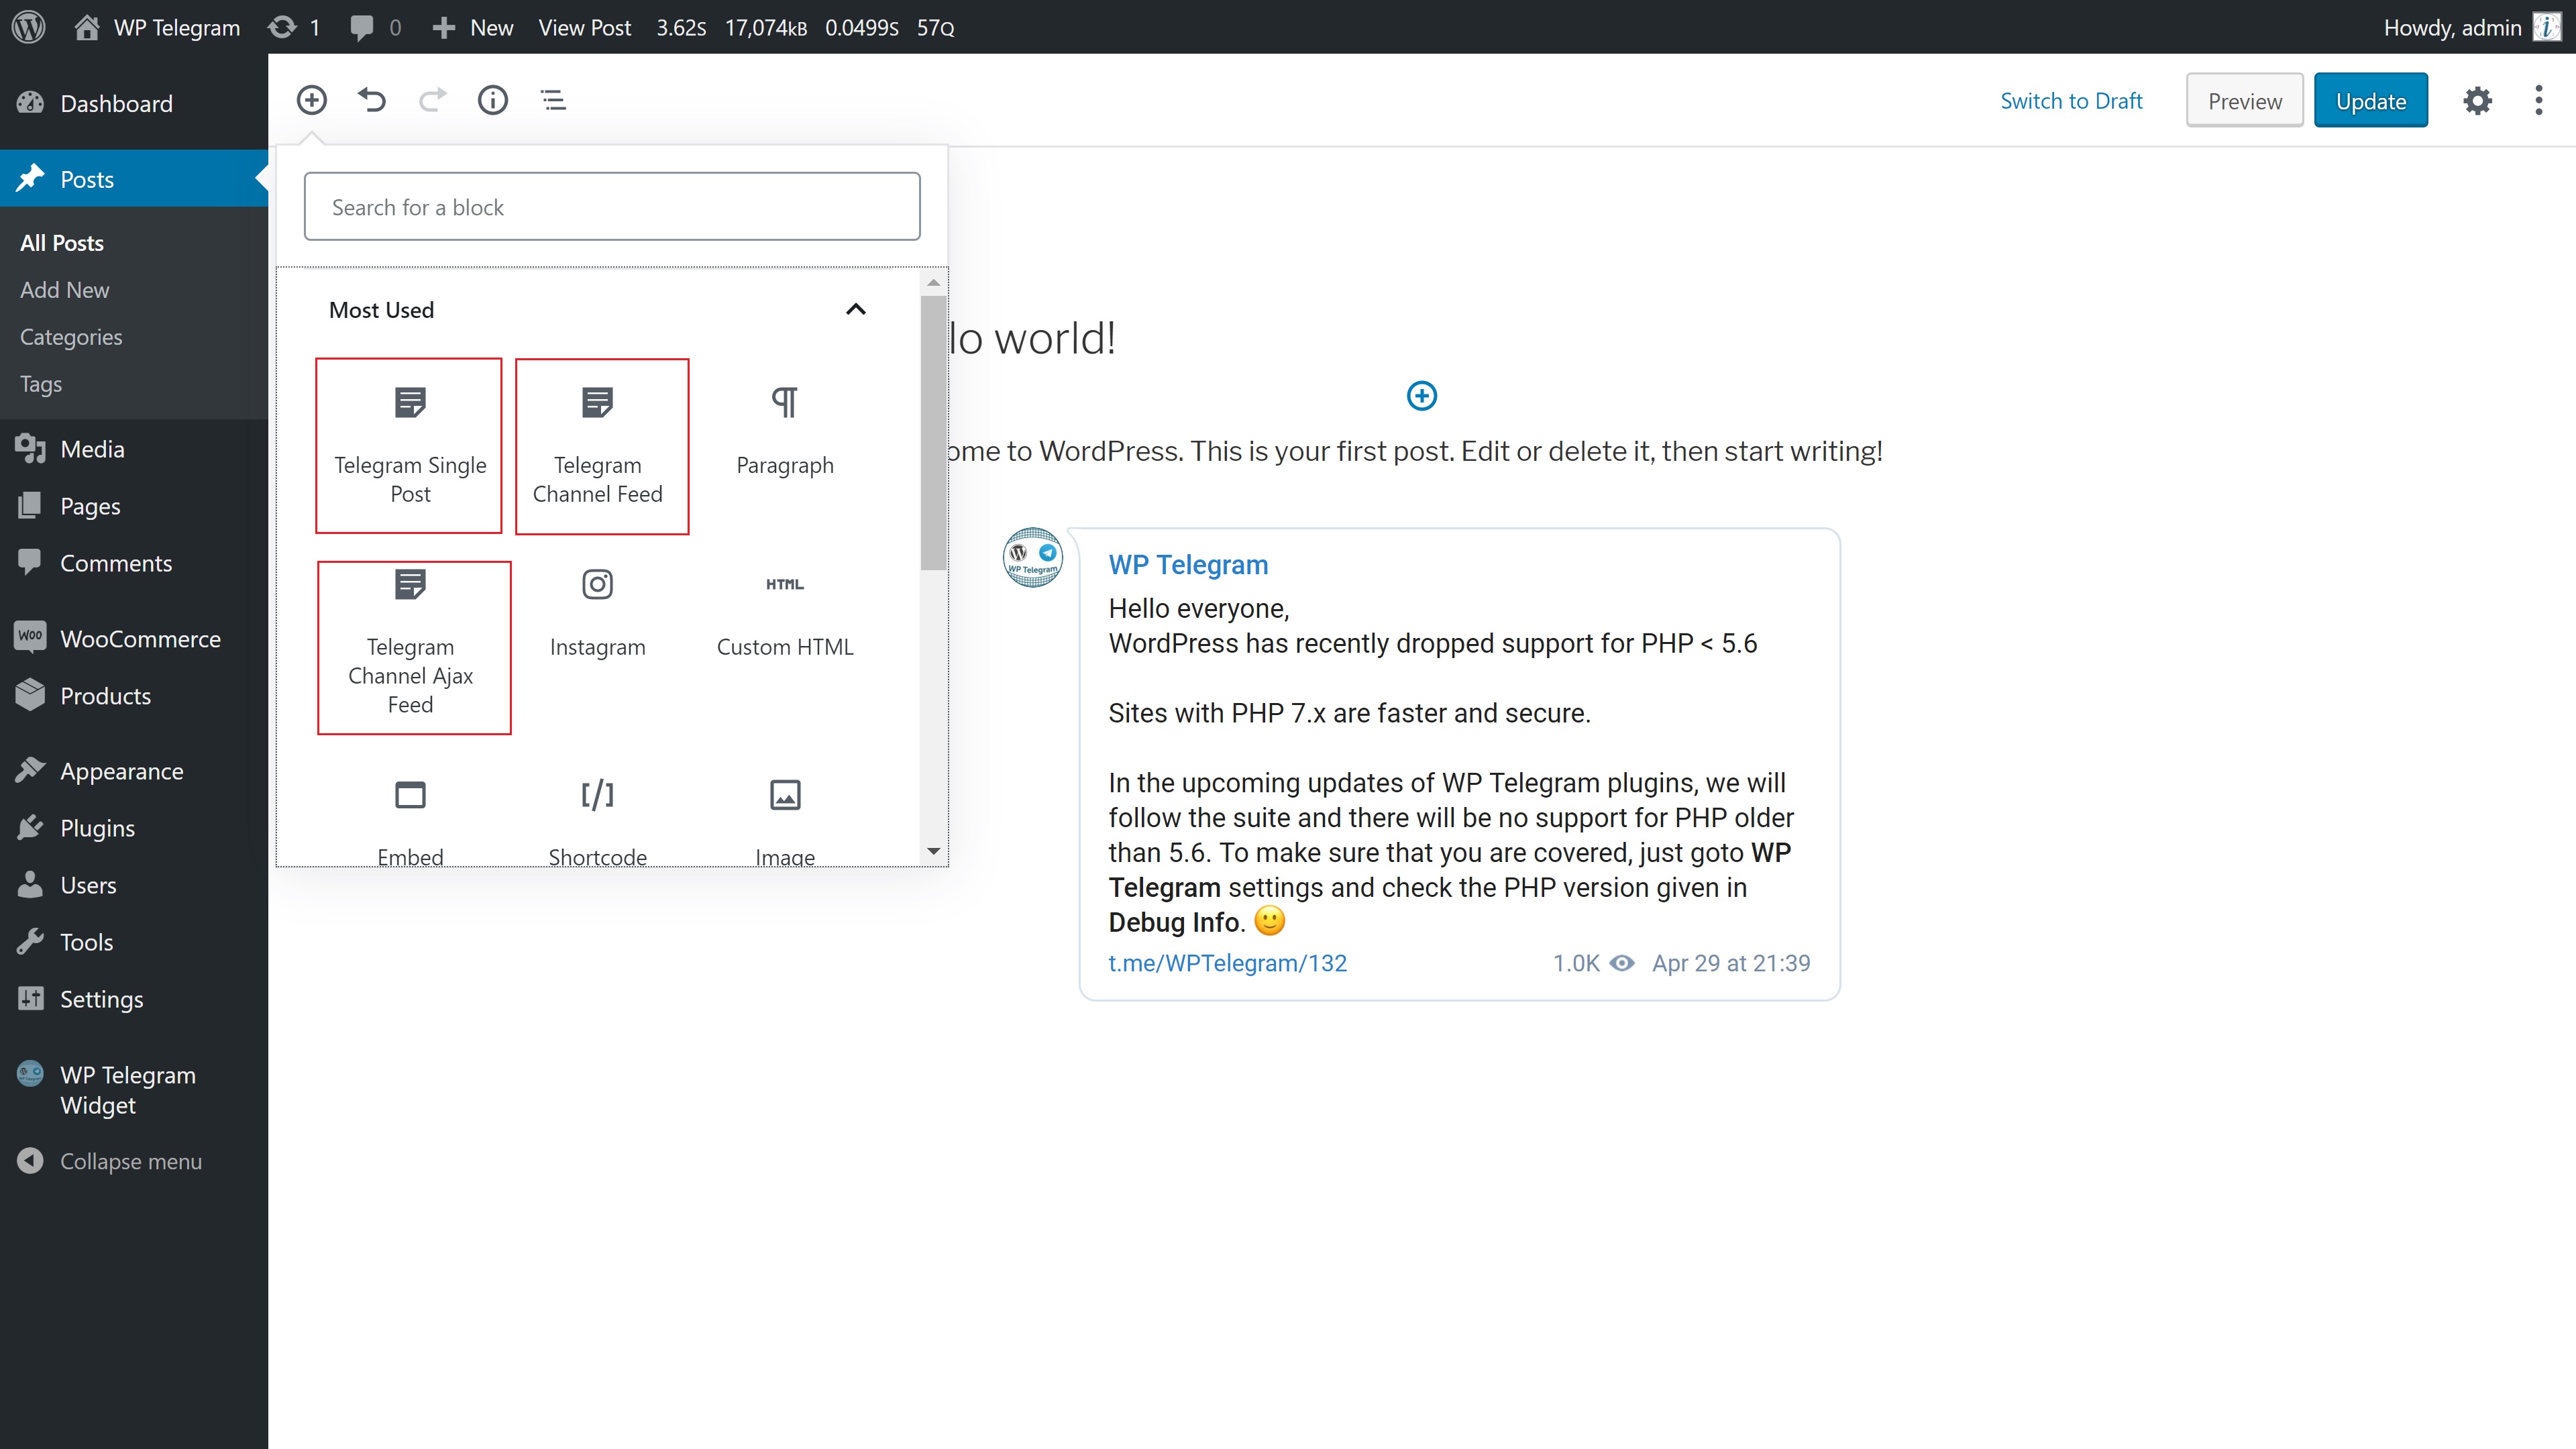Open the block navigation list icon
Image resolution: width=2576 pixels, height=1449 pixels.
[553, 100]
